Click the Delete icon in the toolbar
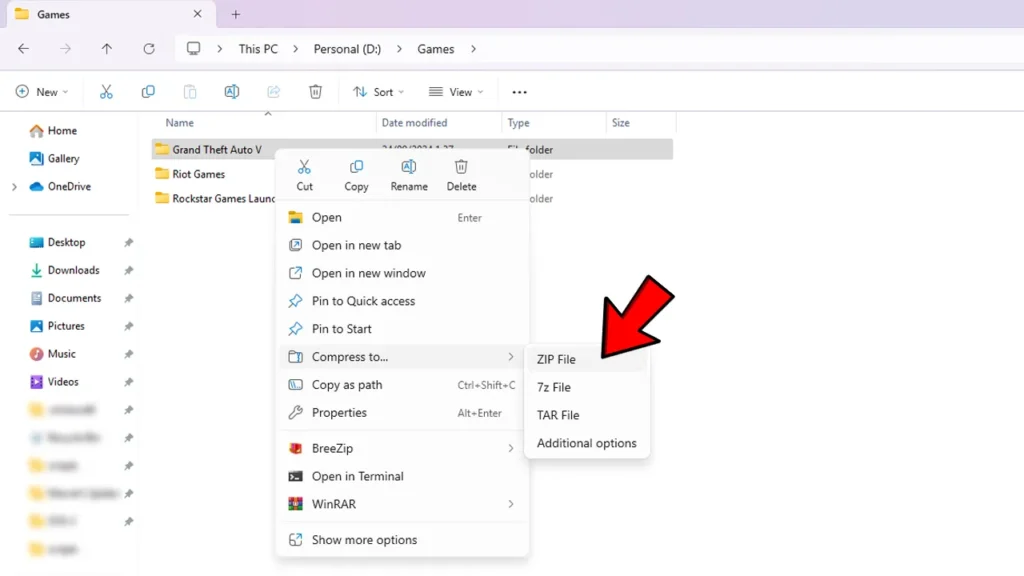1024x576 pixels. 317,91
